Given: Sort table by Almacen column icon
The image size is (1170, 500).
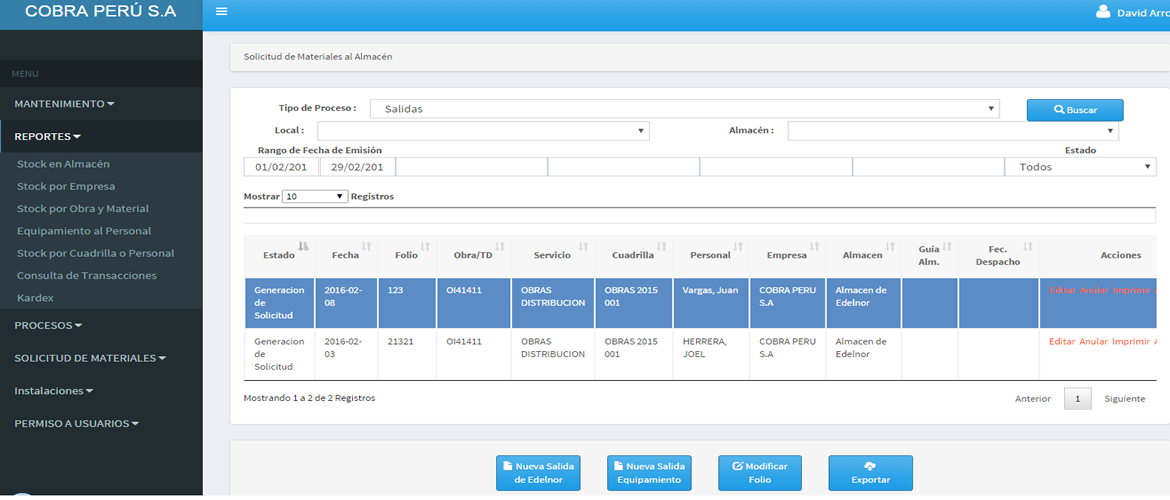Looking at the screenshot, I should pos(890,246).
